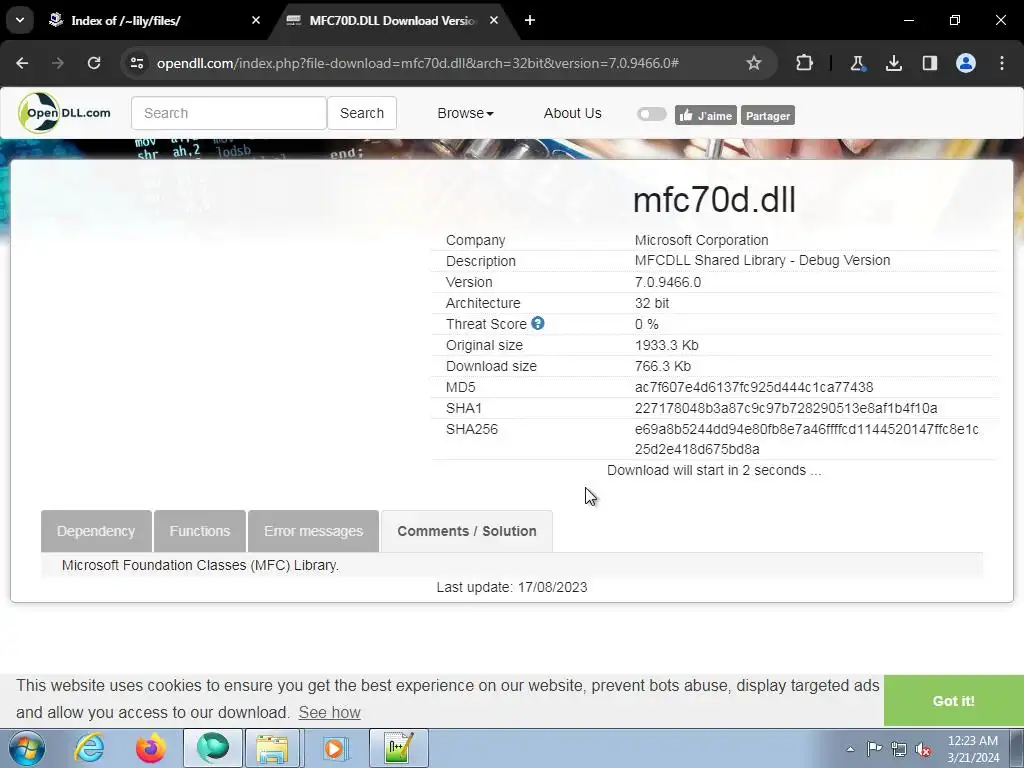
Task: Launch Internet Explorer from taskbar
Action: (x=89, y=748)
